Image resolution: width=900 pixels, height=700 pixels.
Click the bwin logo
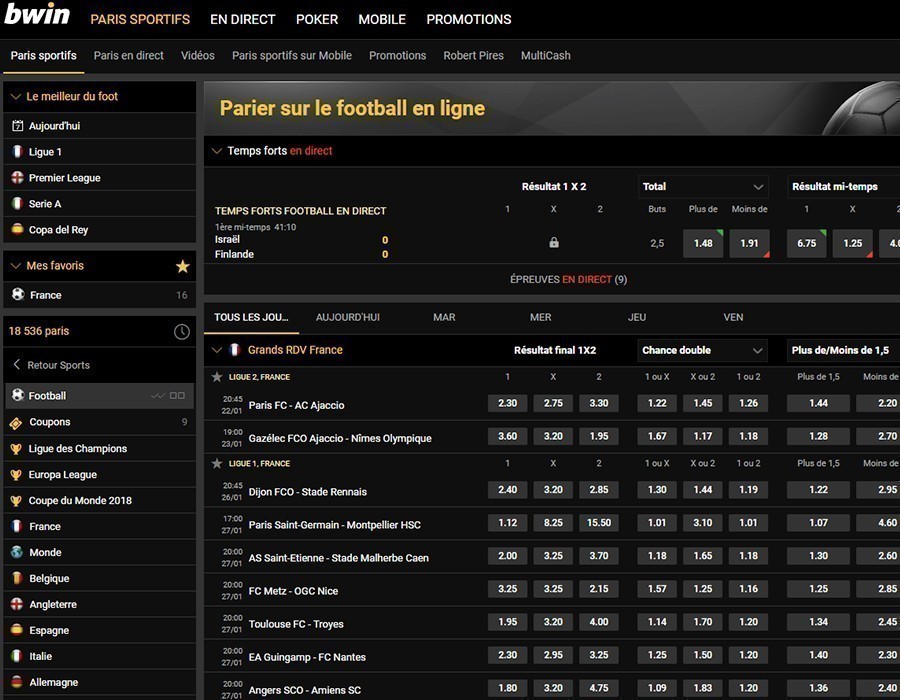click(x=37, y=13)
